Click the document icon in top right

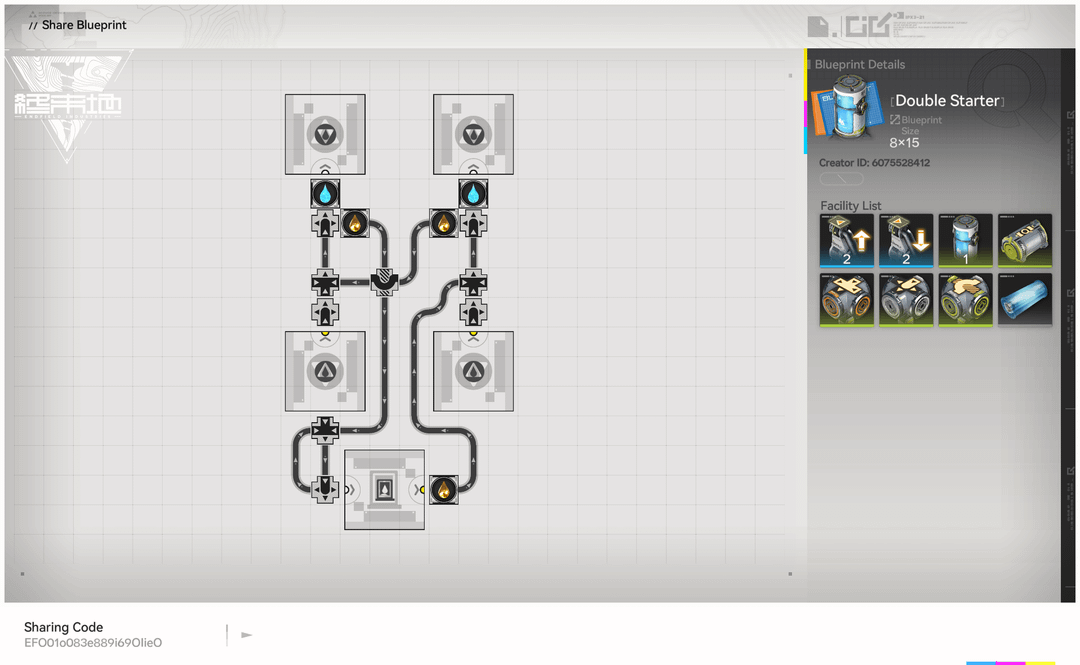coord(818,27)
